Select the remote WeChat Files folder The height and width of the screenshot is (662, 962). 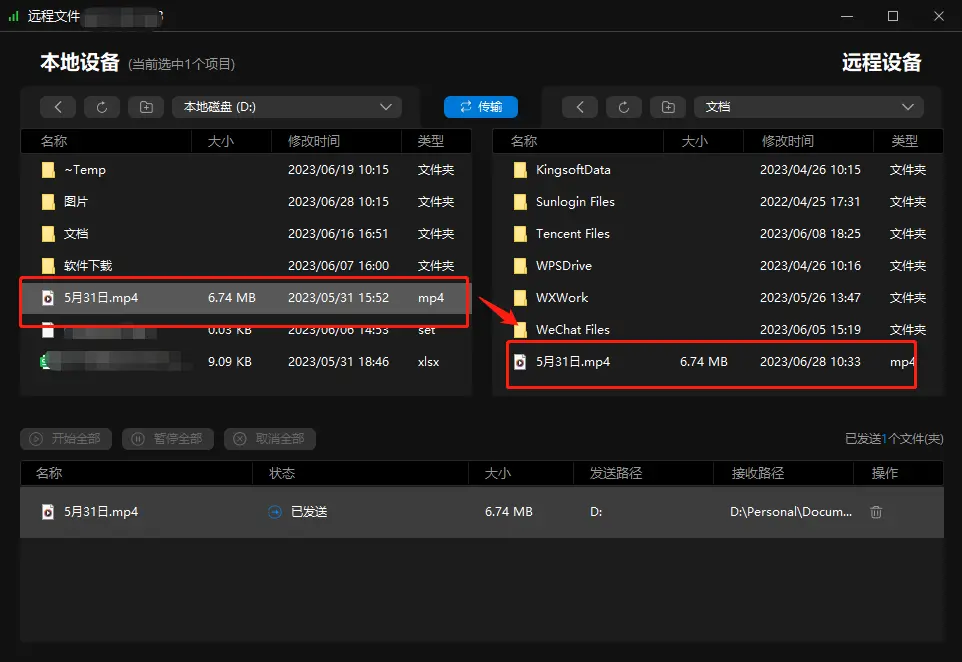(x=717, y=329)
